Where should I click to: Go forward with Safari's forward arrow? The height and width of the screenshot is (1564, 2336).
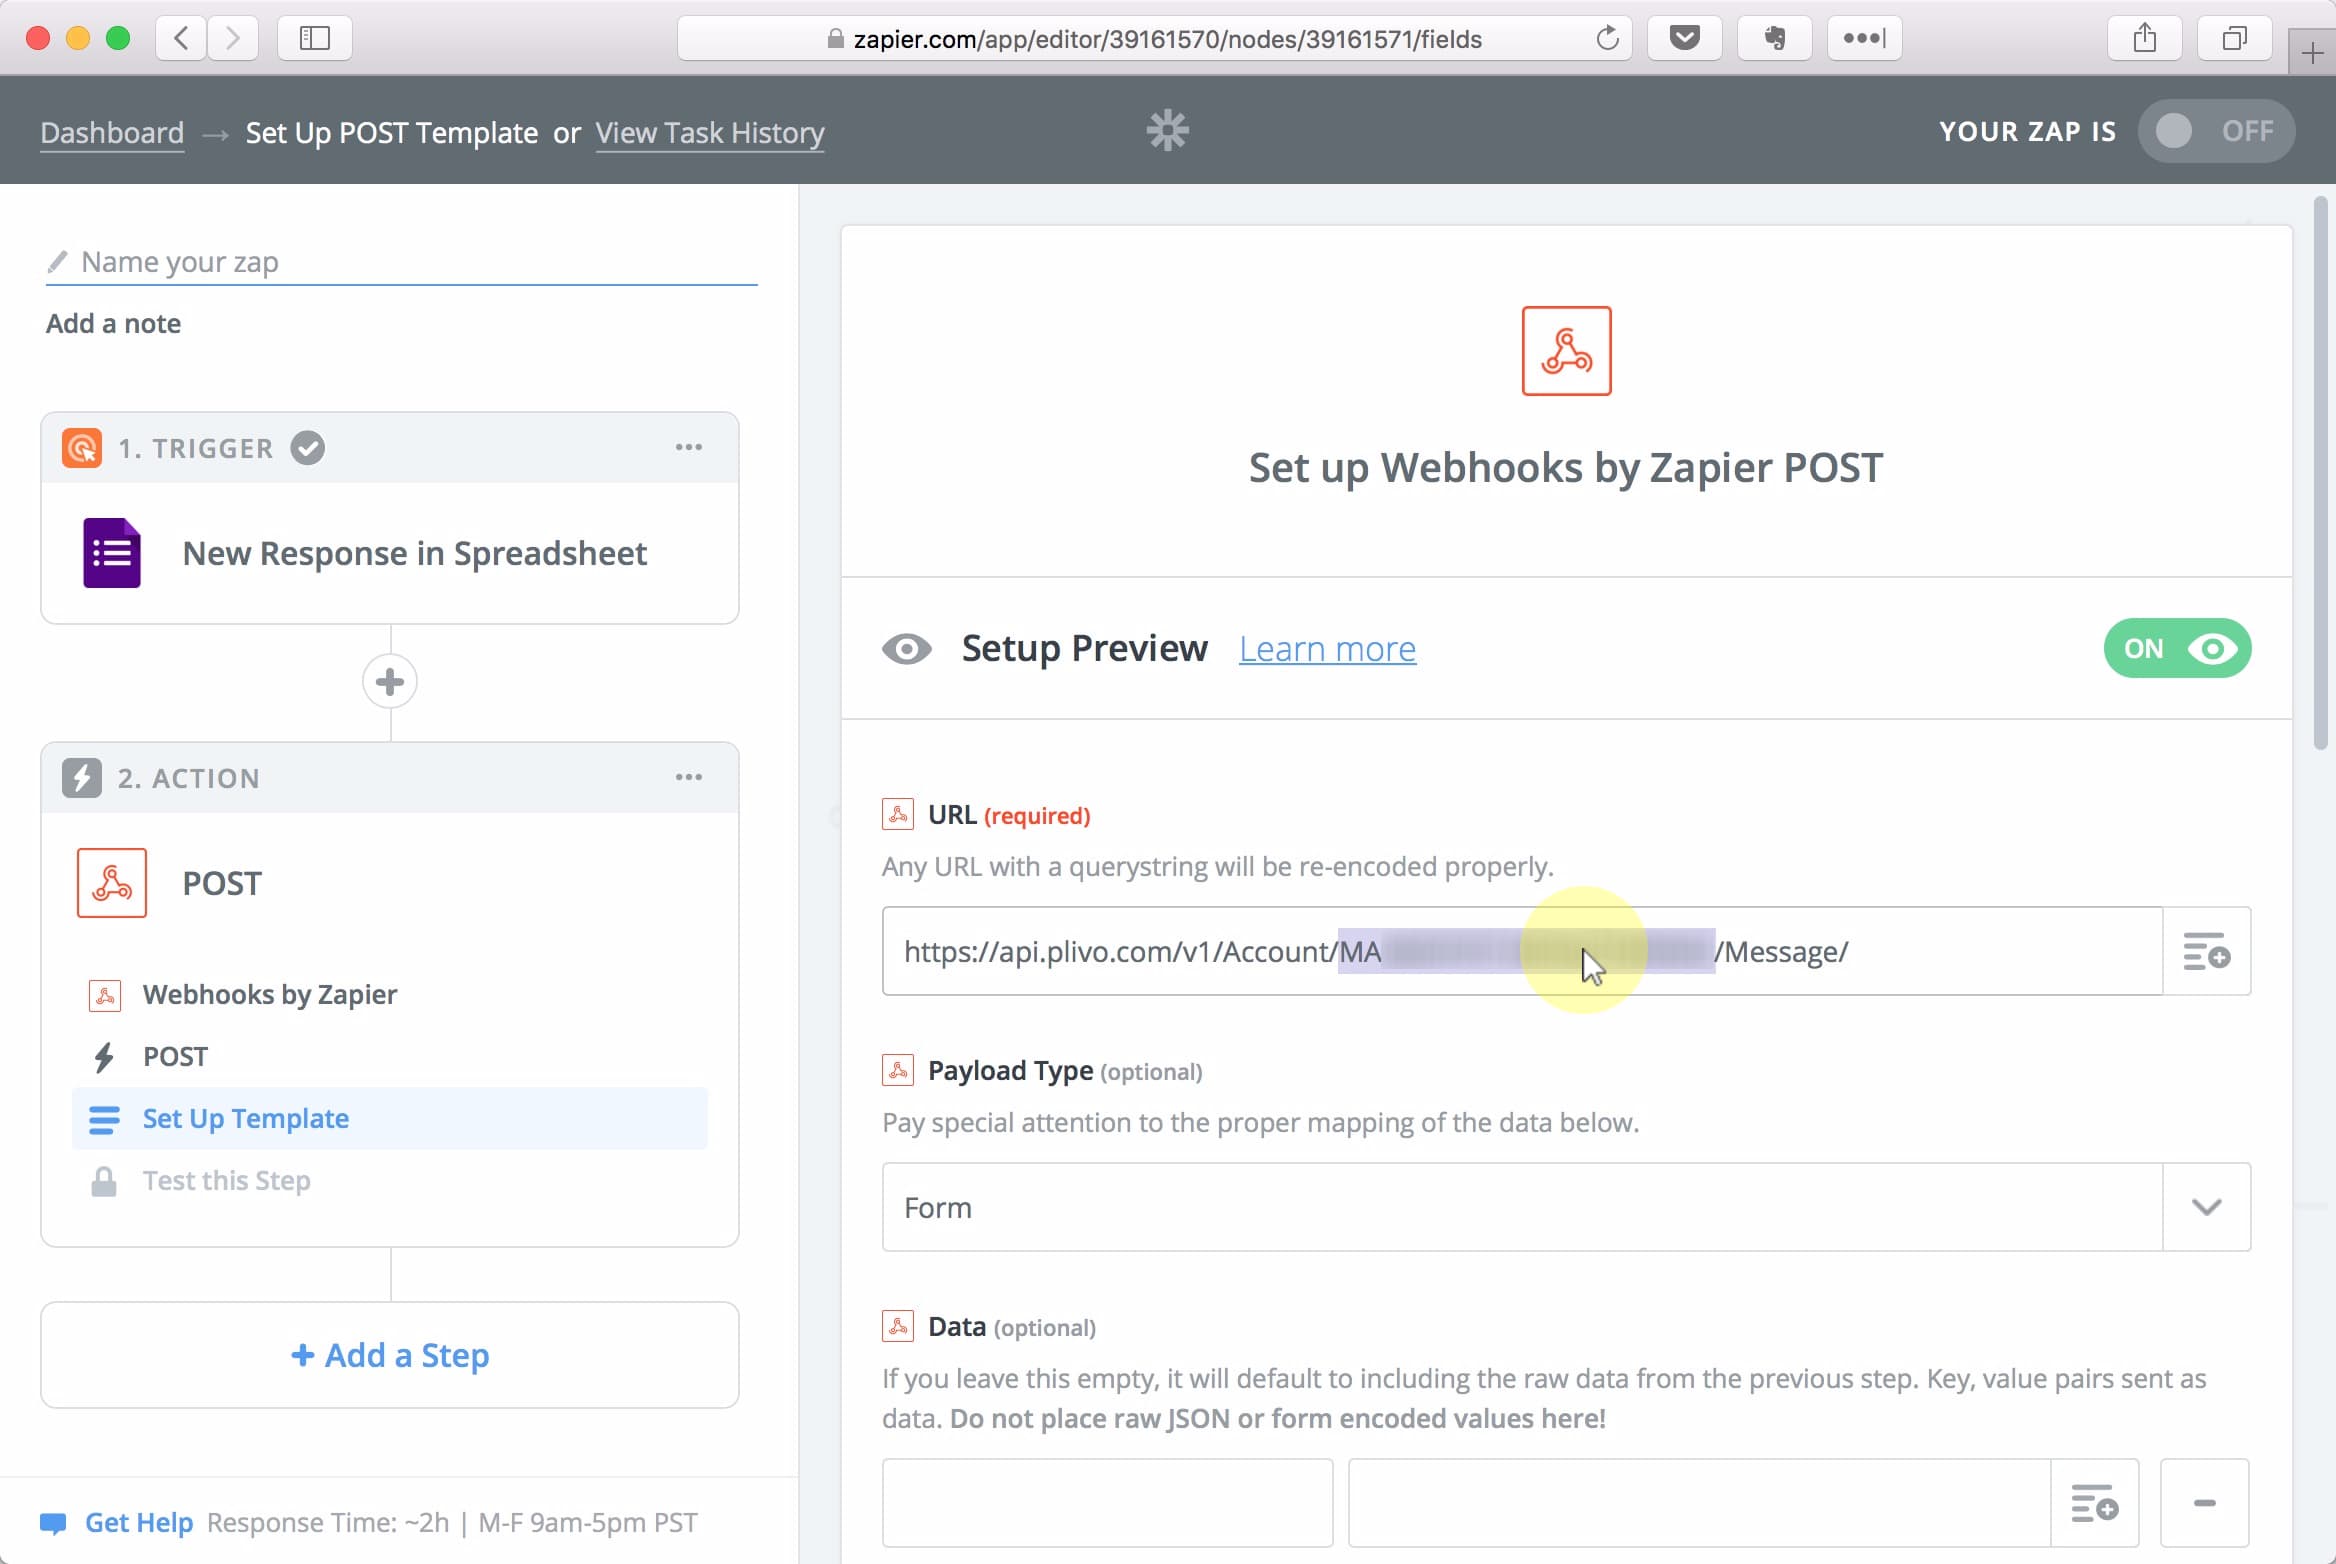tap(233, 38)
